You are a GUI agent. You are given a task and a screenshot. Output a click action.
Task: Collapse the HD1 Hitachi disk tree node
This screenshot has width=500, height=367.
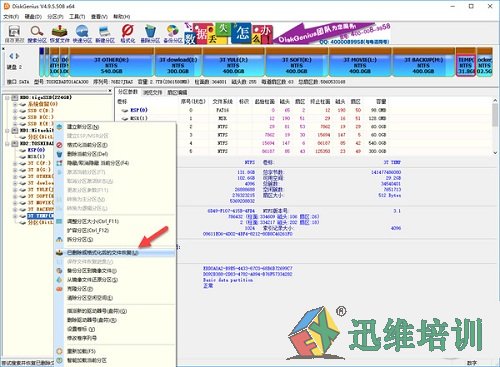point(7,131)
